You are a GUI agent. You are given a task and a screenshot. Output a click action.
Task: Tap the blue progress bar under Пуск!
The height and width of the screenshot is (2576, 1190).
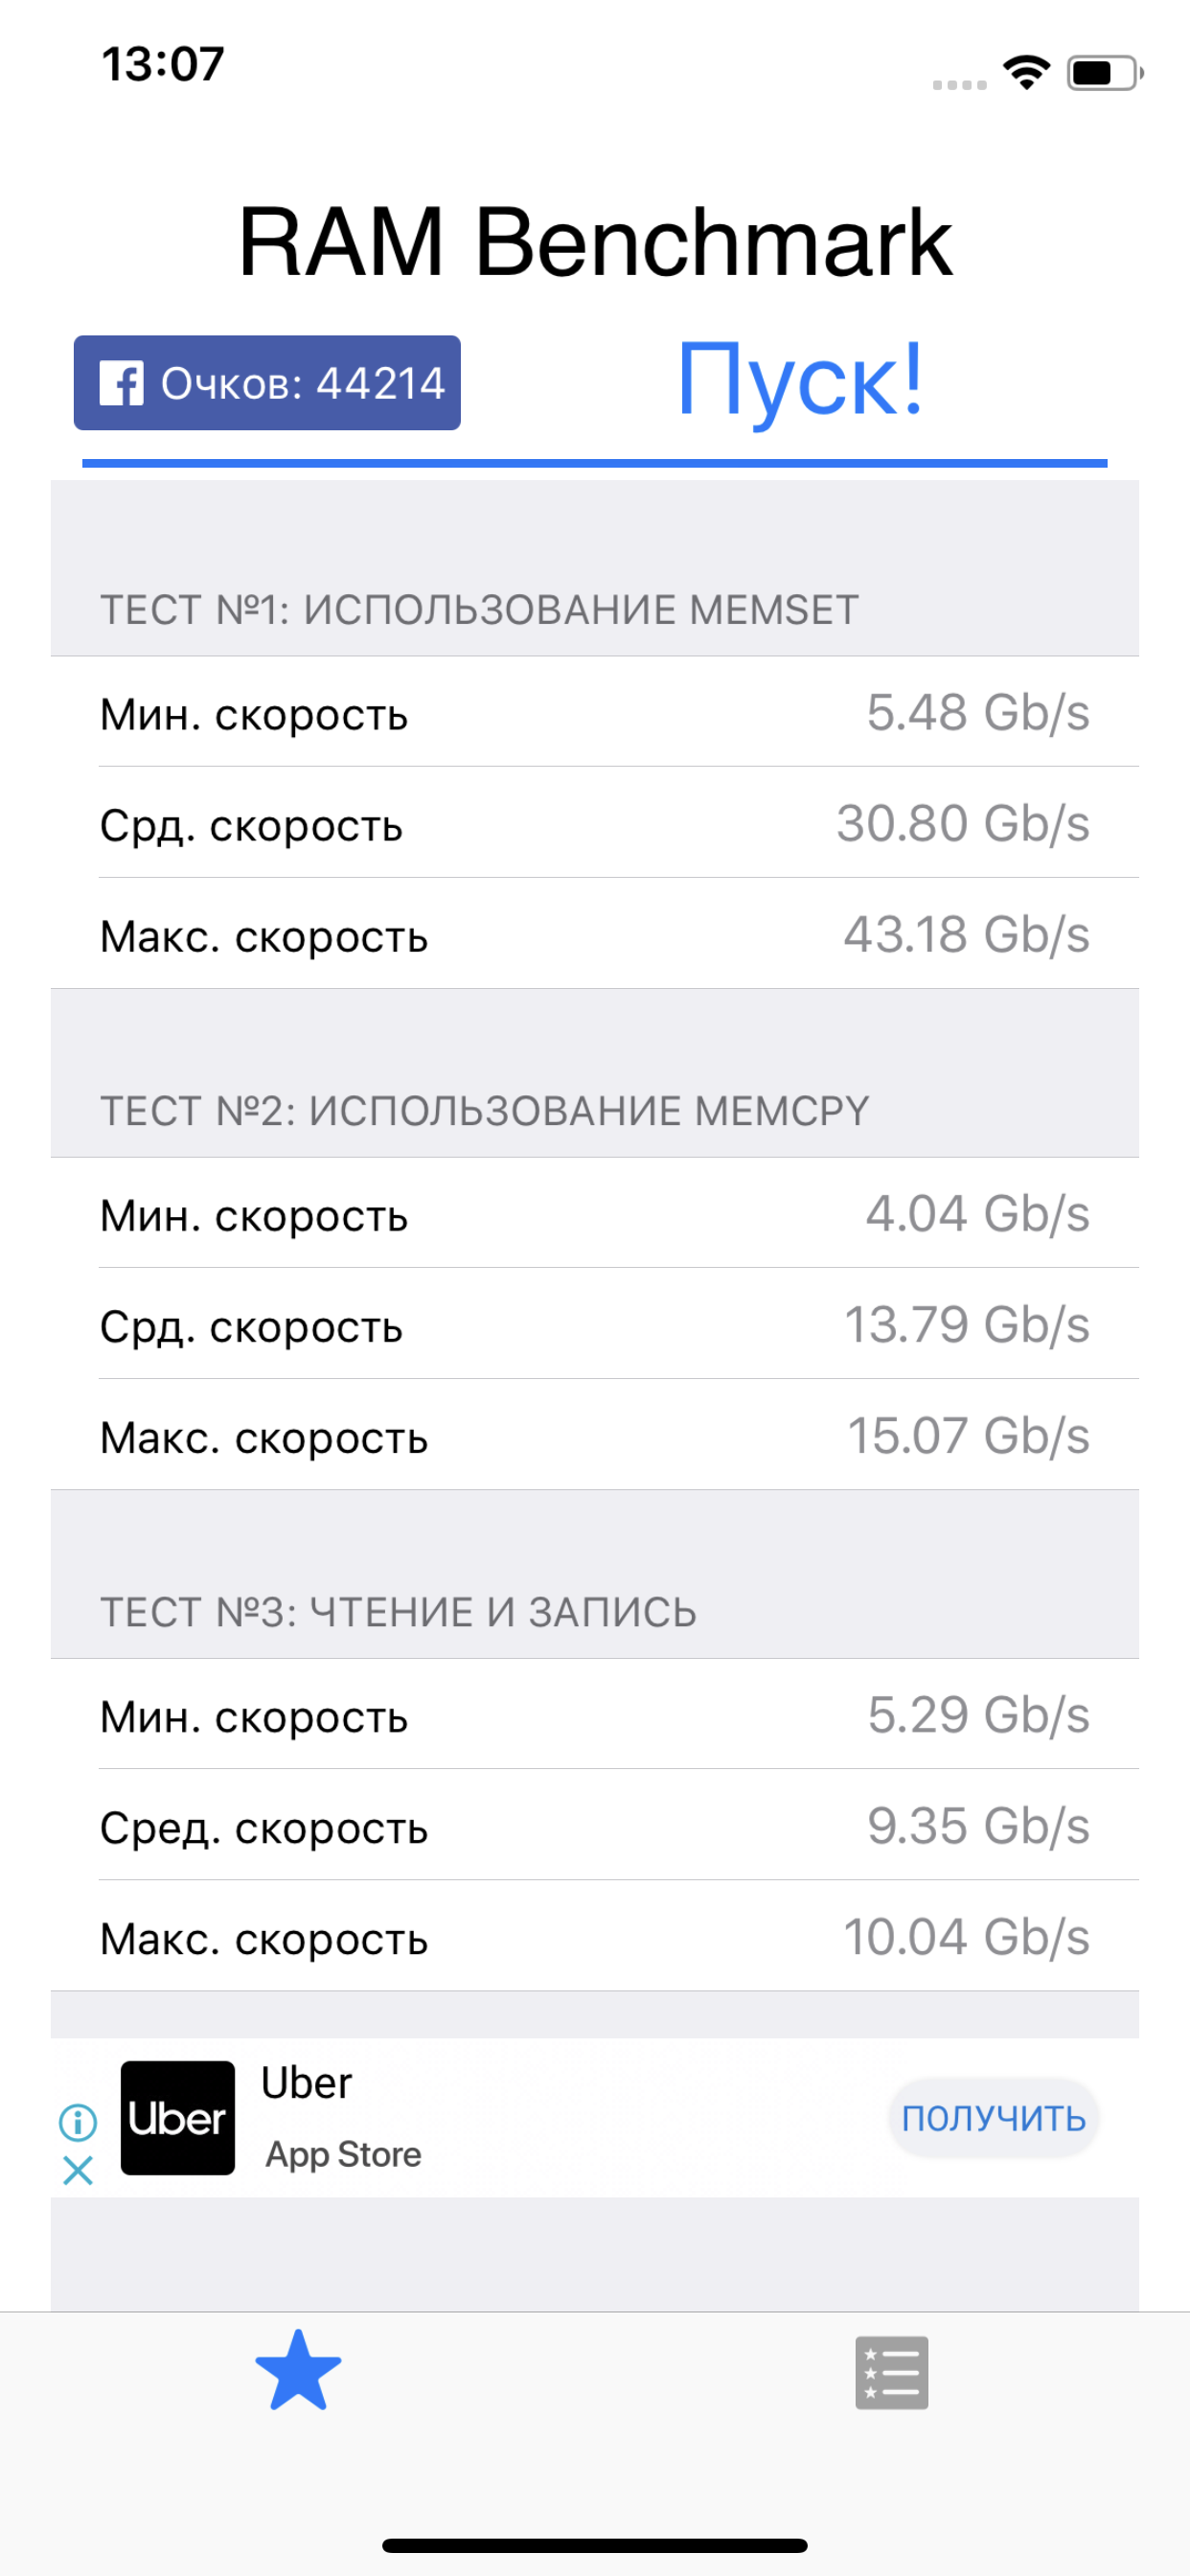(x=595, y=463)
